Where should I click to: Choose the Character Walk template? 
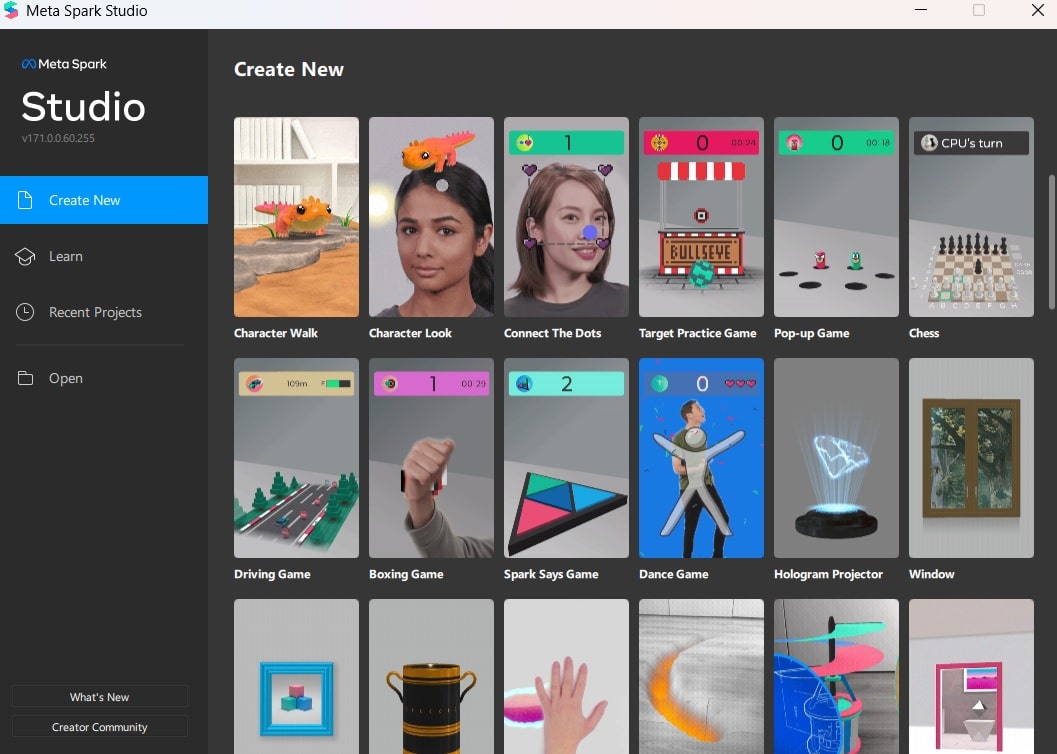296,217
